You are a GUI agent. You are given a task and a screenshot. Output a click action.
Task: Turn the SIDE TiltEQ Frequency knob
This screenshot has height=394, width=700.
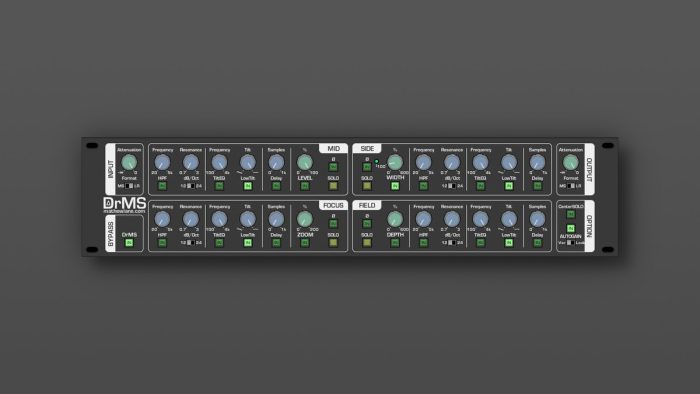[480, 162]
